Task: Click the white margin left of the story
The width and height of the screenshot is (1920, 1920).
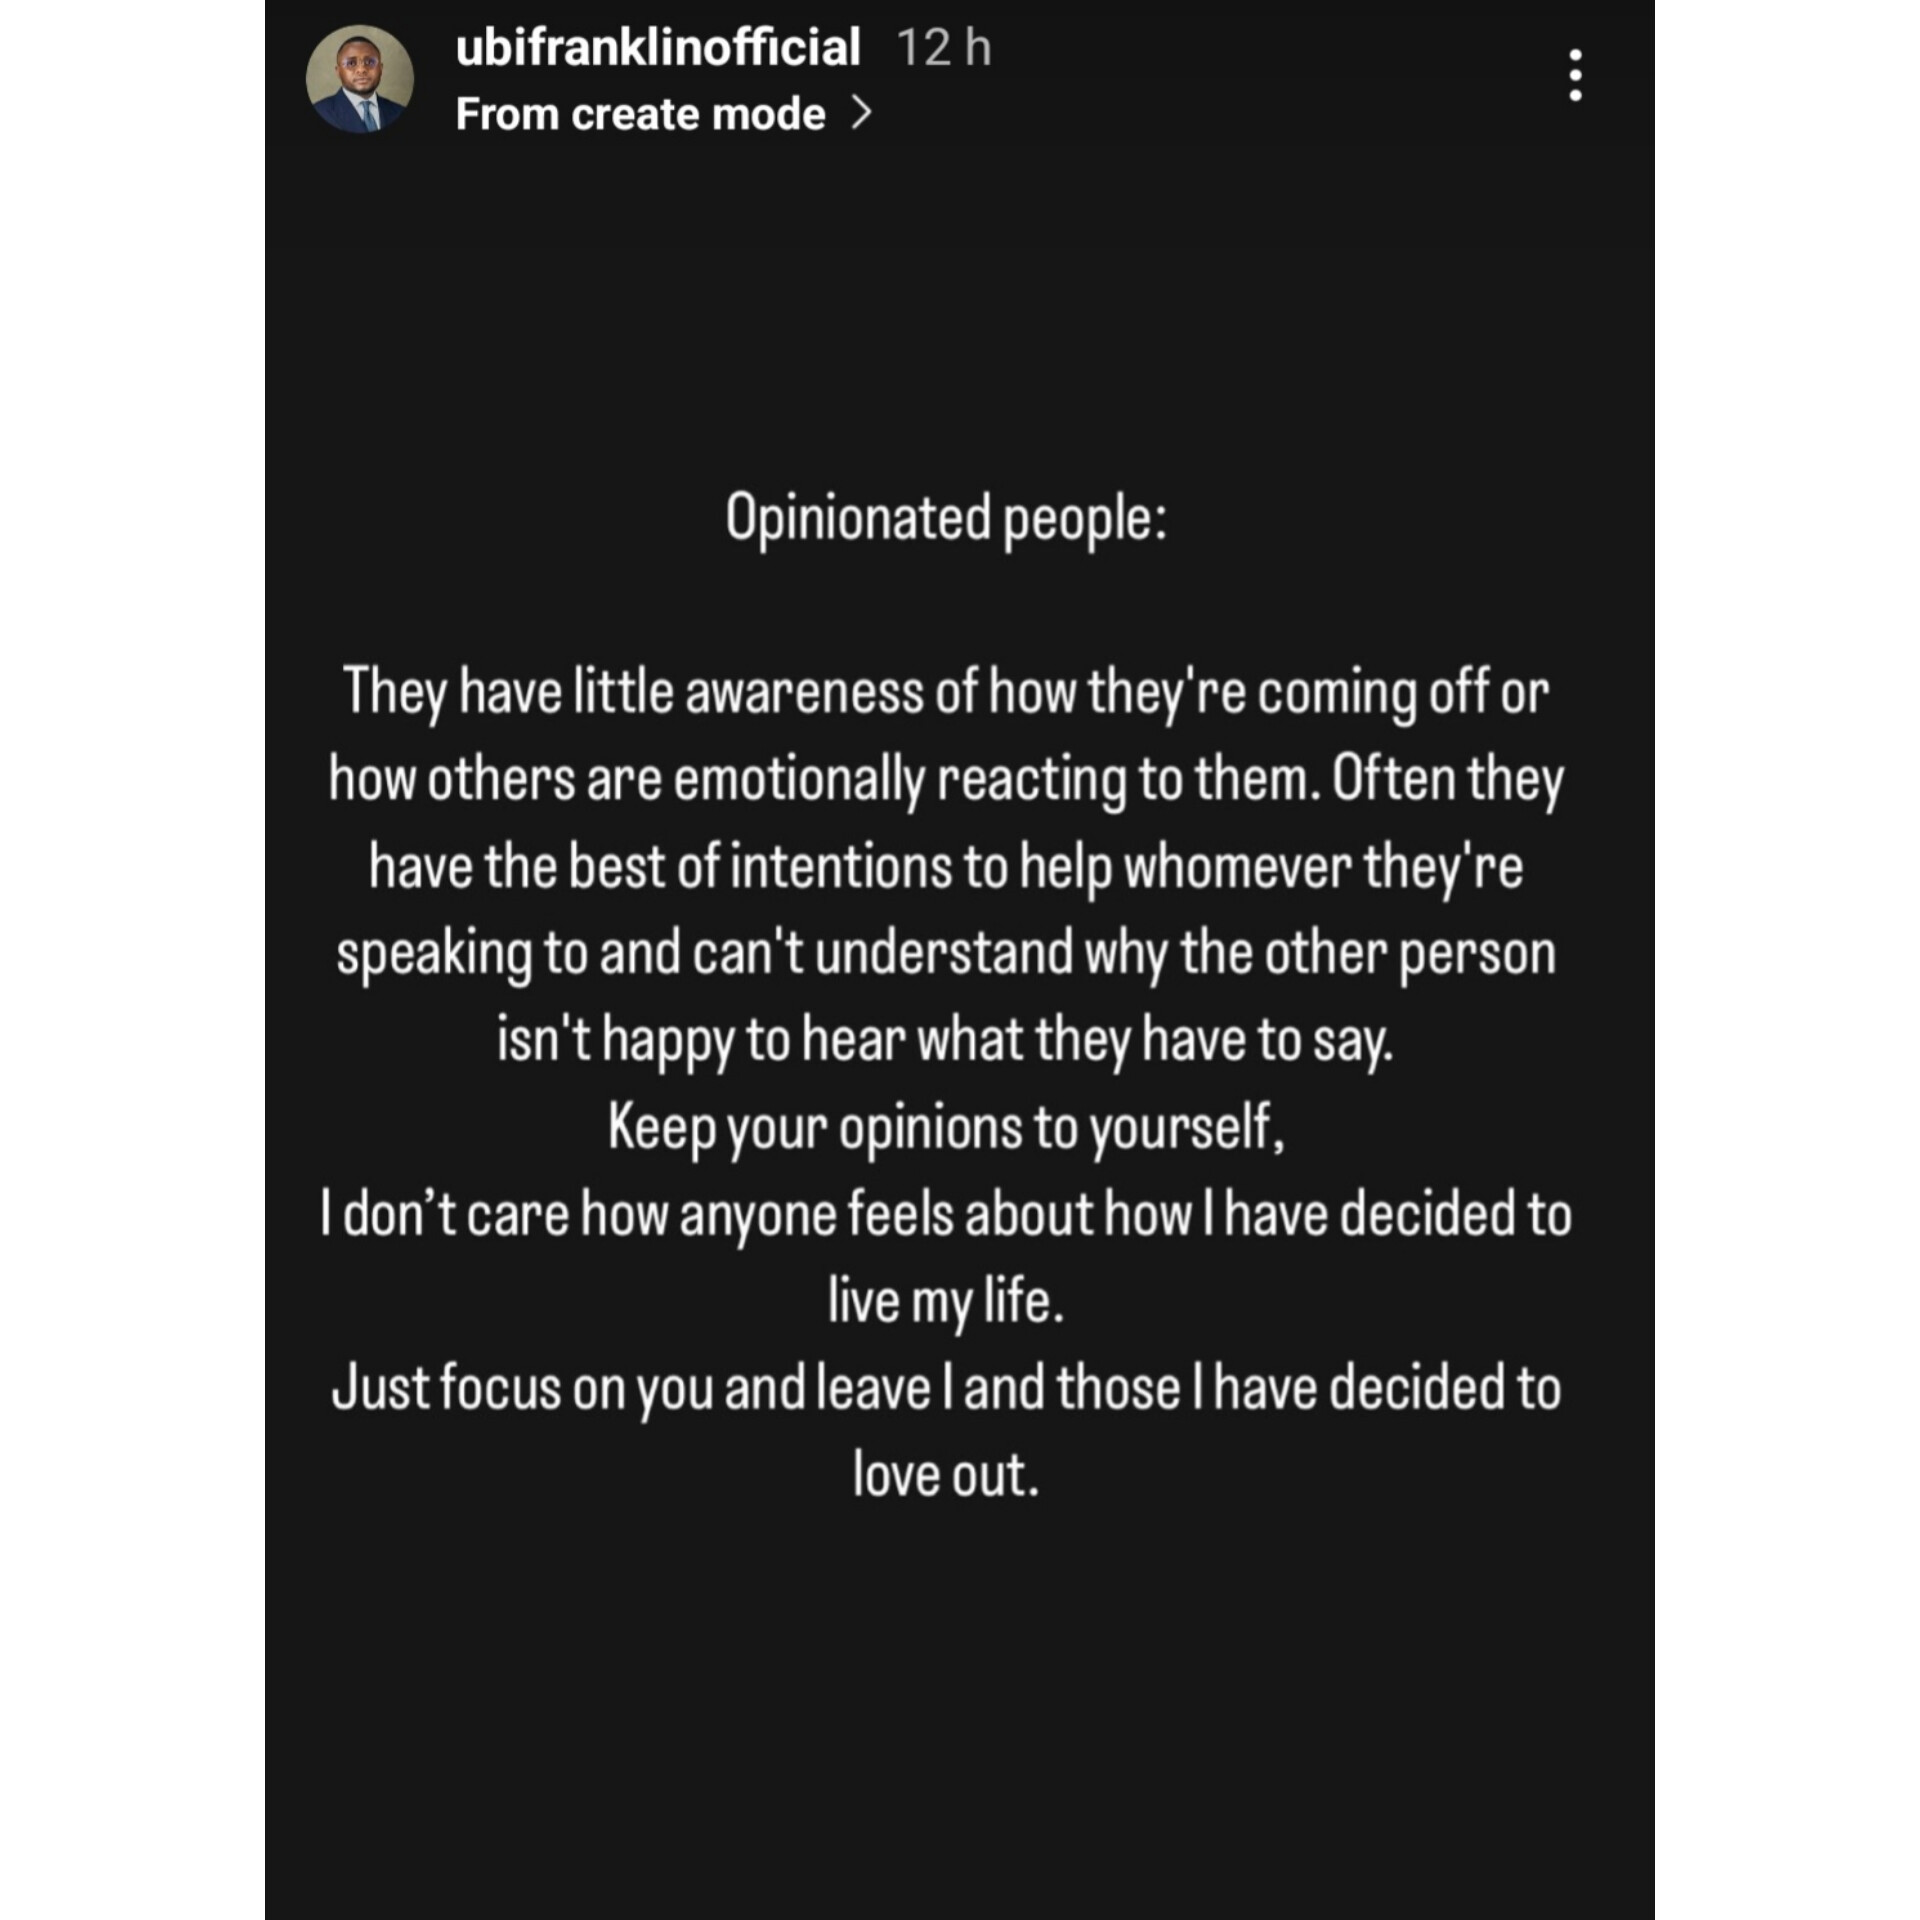Action: point(130,960)
